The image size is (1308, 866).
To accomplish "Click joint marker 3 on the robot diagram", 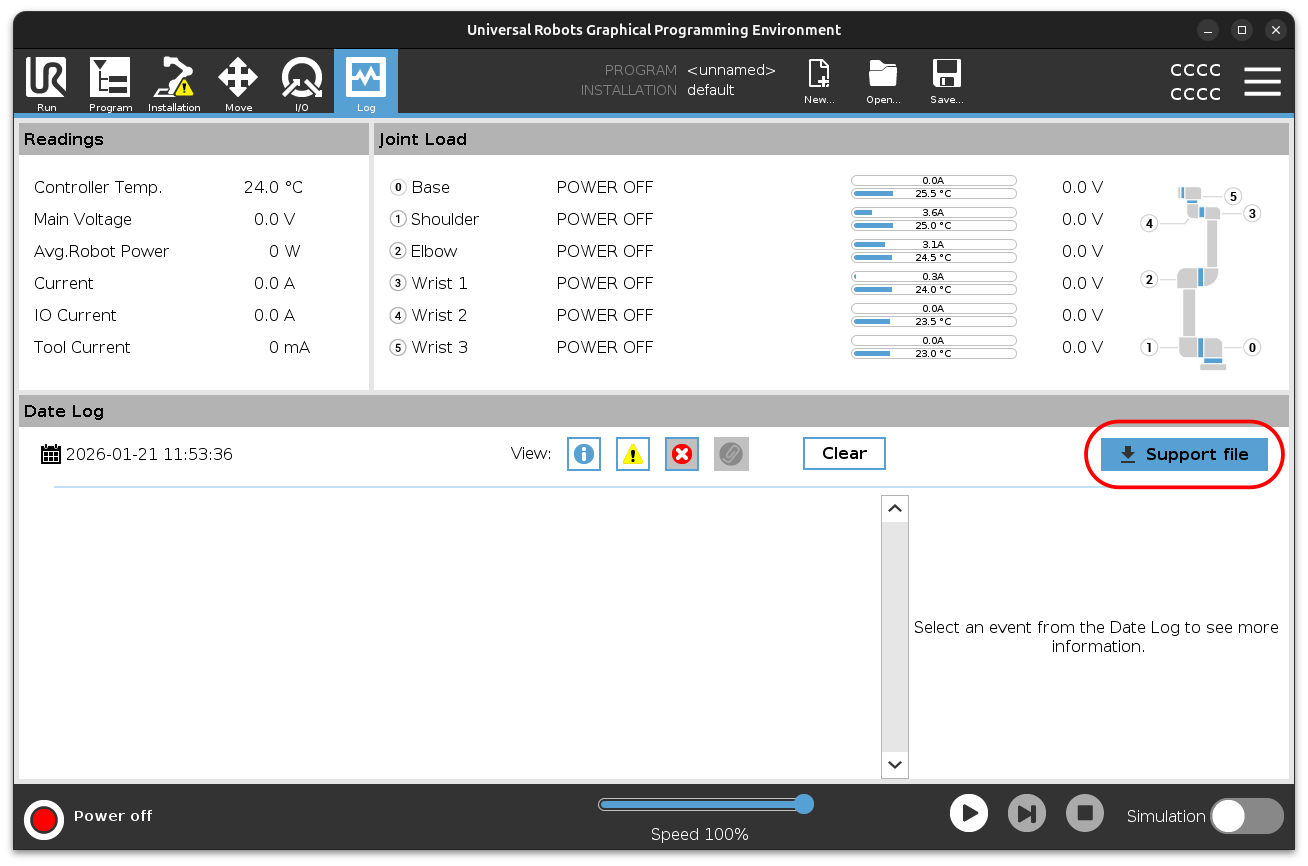I will coord(1252,213).
